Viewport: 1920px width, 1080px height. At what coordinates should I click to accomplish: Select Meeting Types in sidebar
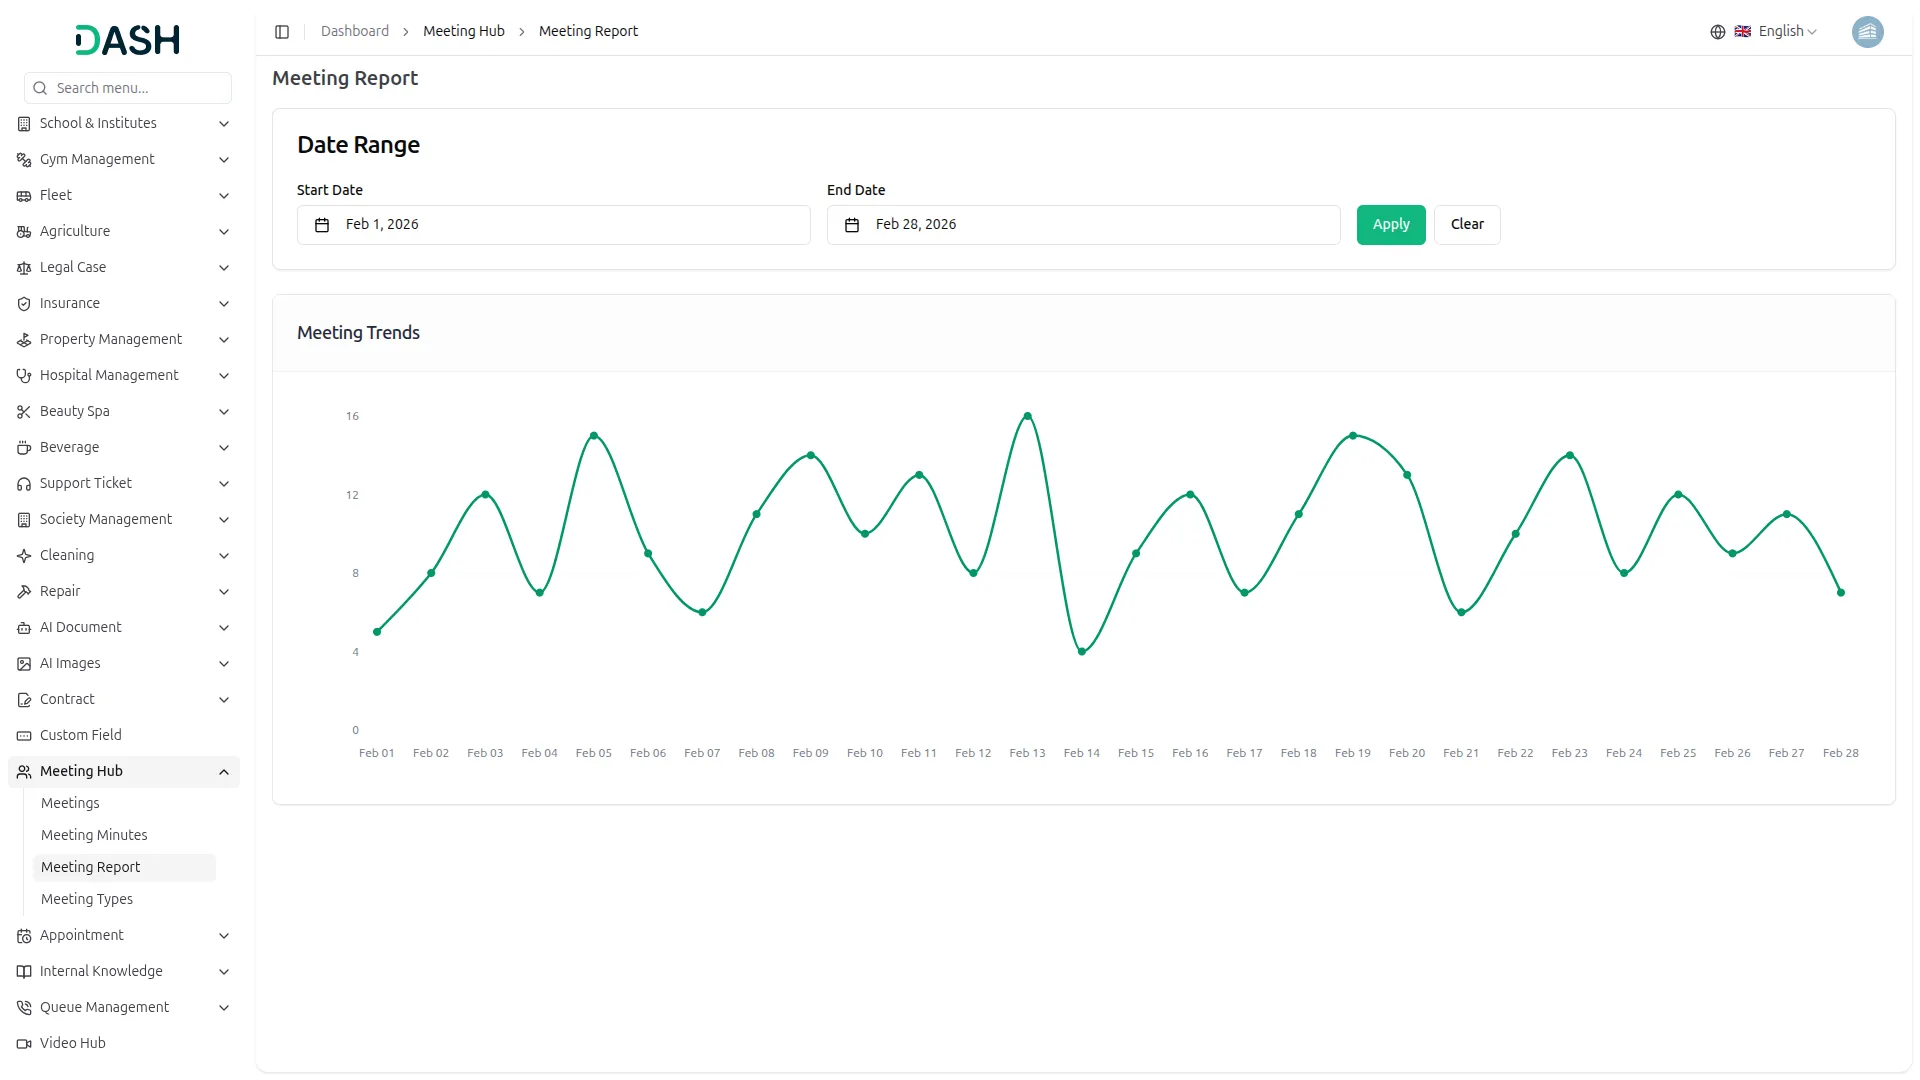pyautogui.click(x=87, y=899)
